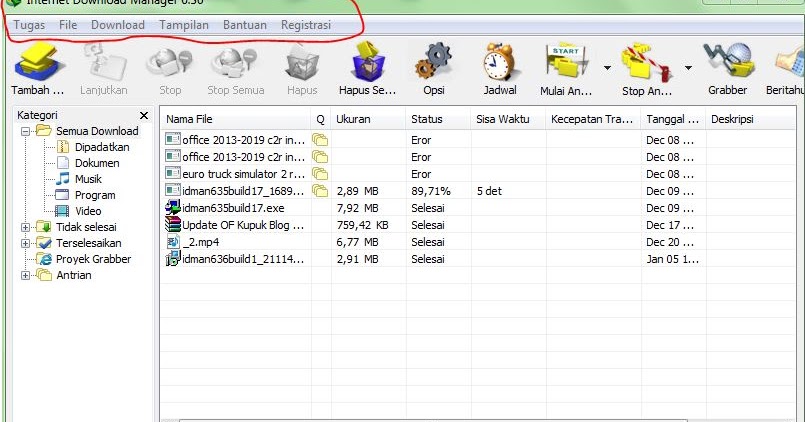
Task: Open the Grabber tool
Action: (727, 63)
